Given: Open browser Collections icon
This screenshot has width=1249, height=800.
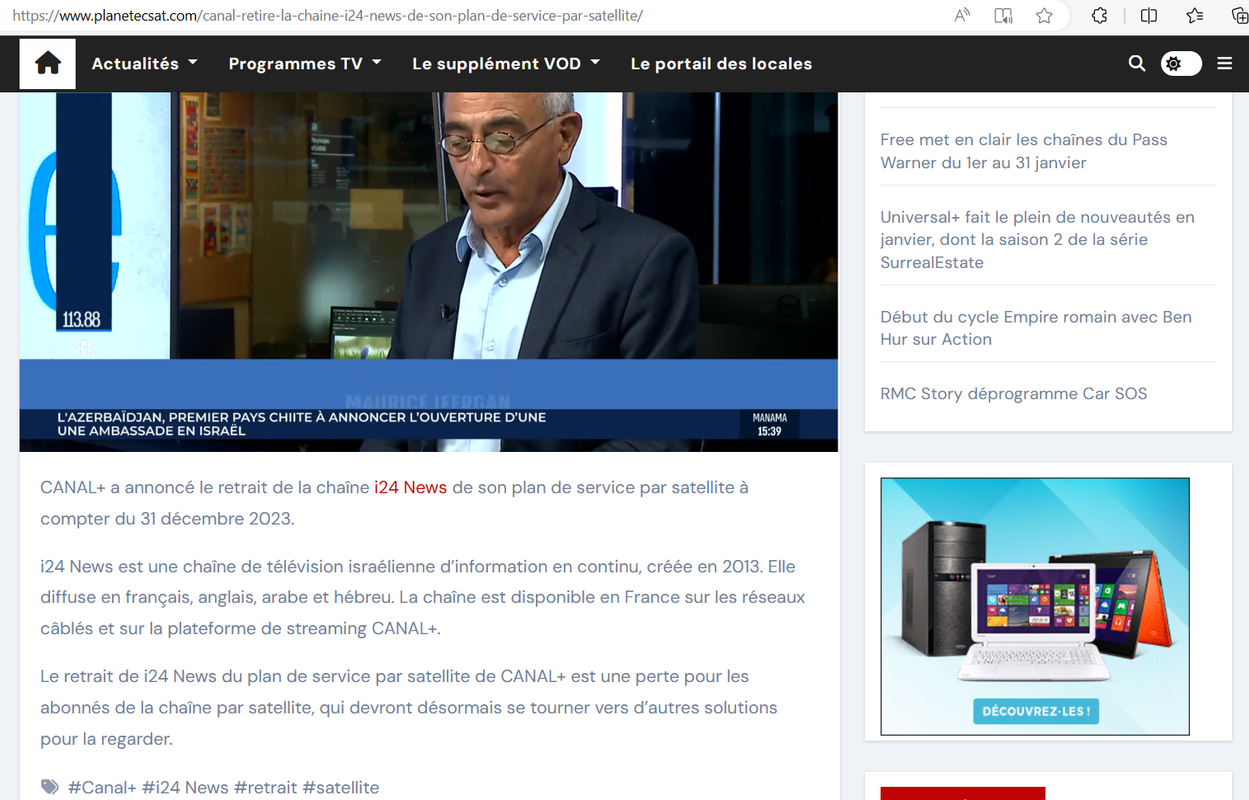Looking at the screenshot, I should point(1239,15).
